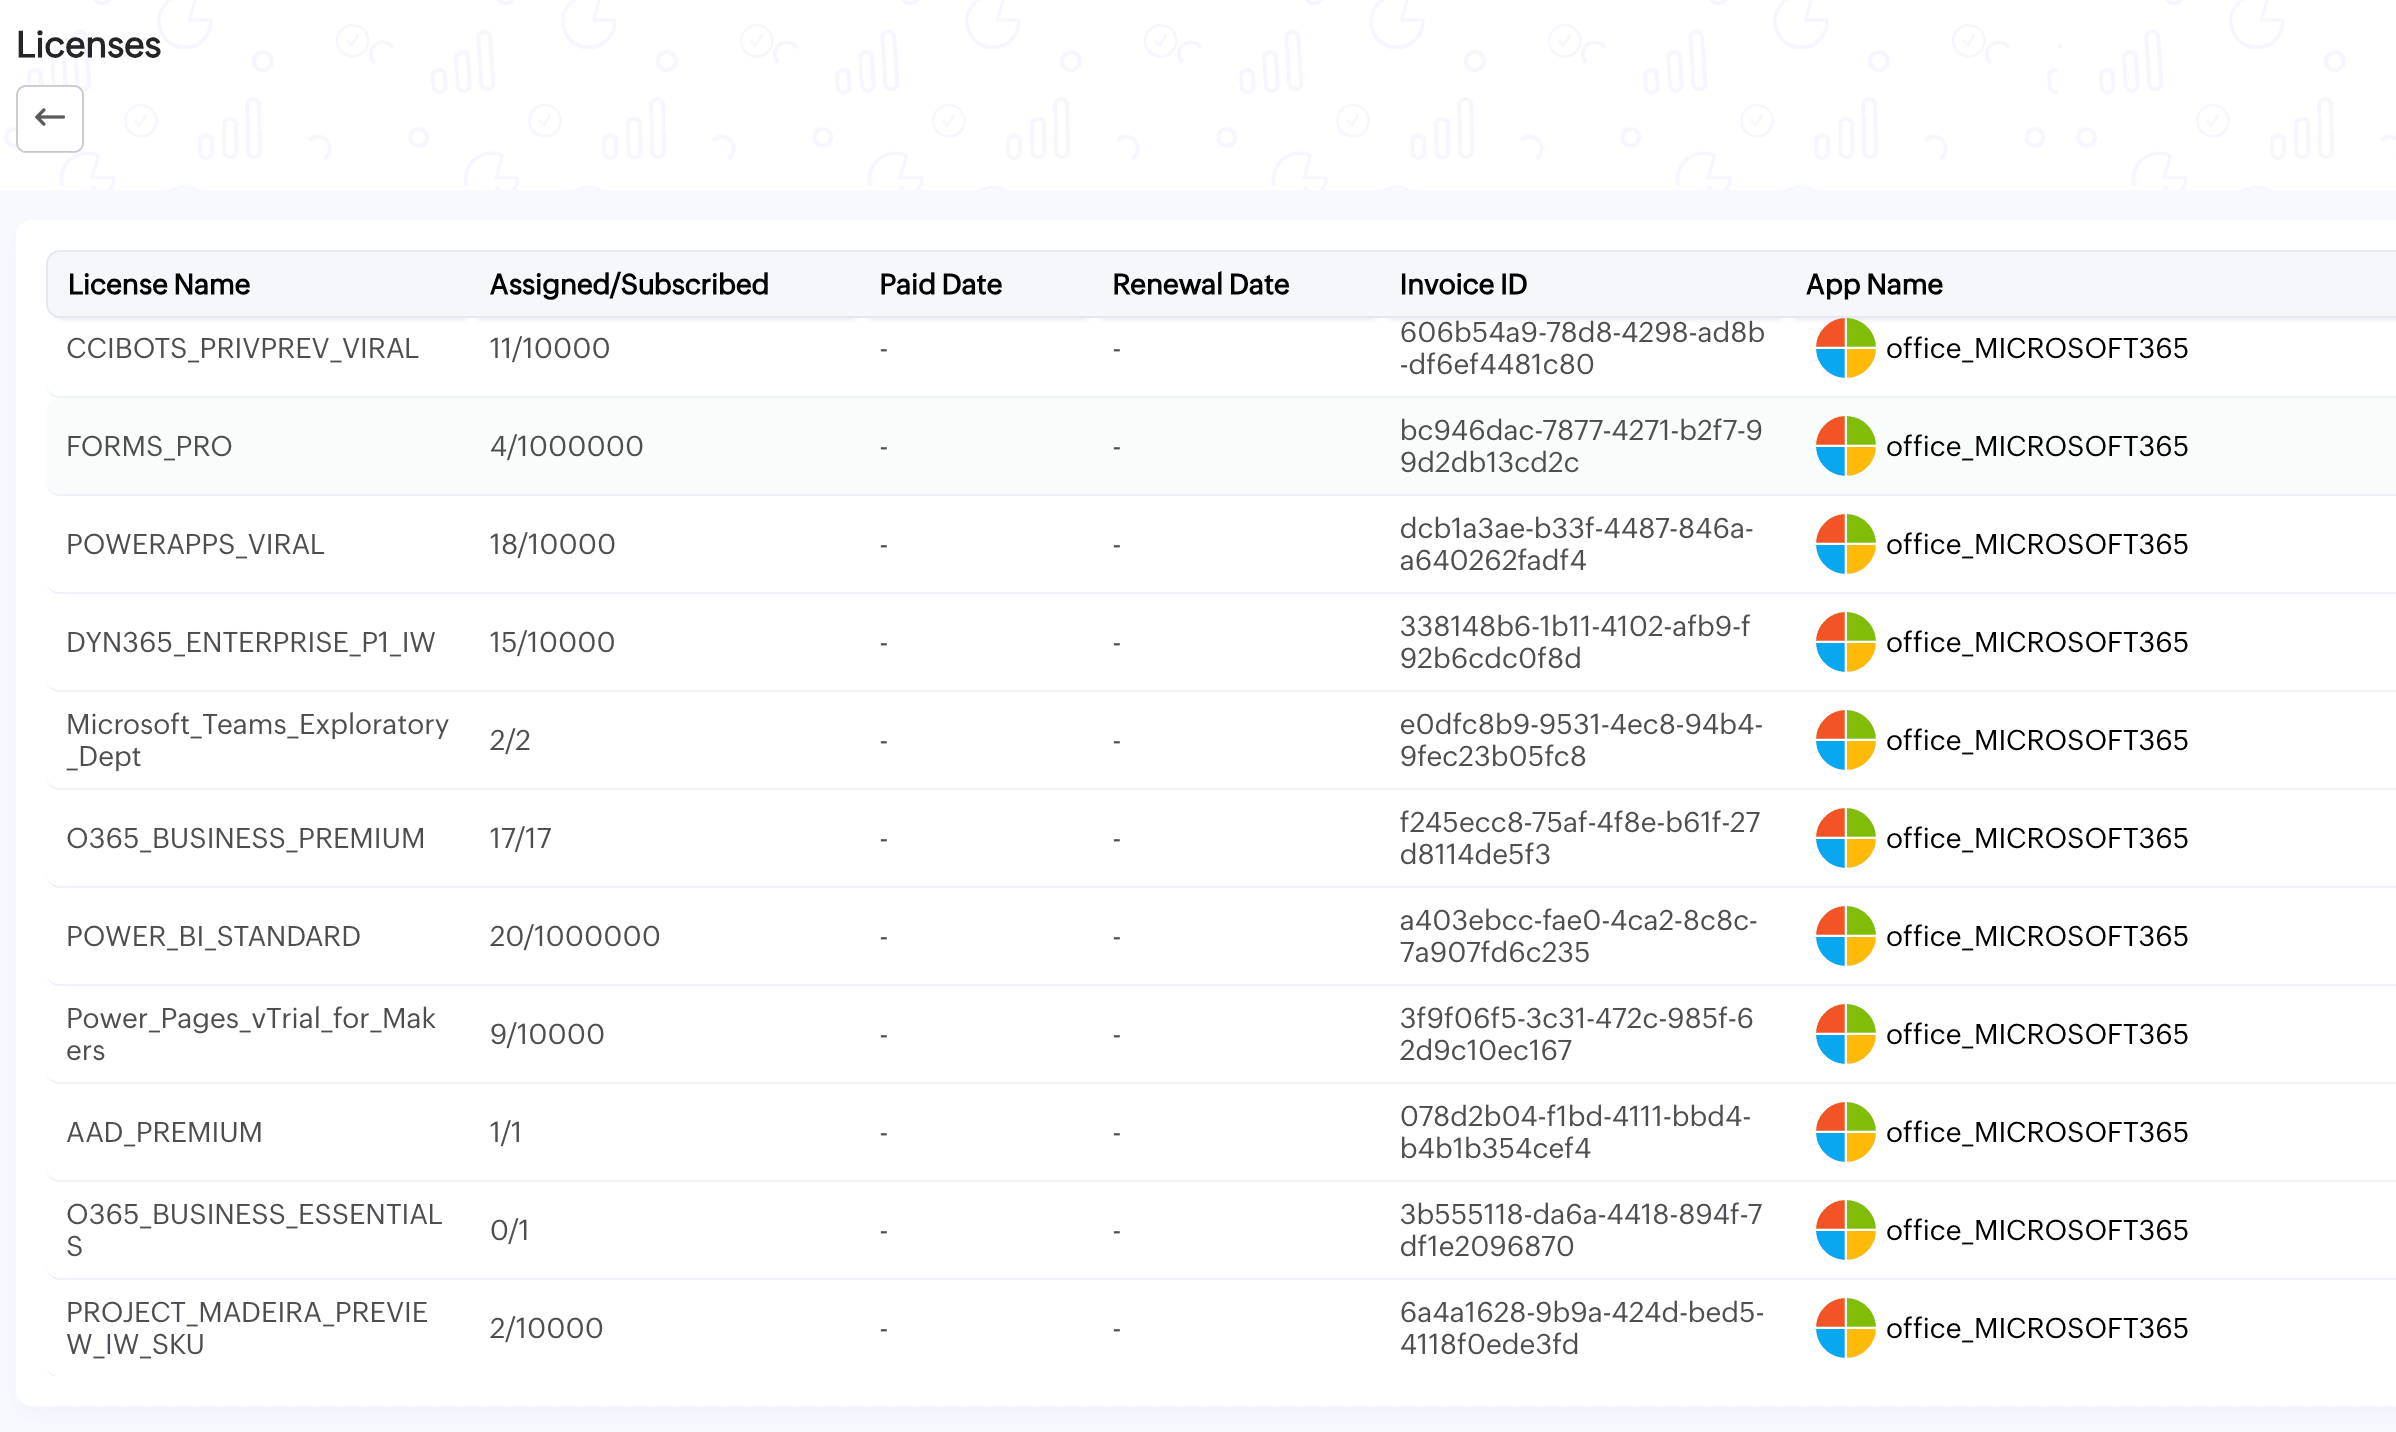Image resolution: width=2396 pixels, height=1432 pixels.
Task: Click the License Name column header
Action: (x=159, y=285)
